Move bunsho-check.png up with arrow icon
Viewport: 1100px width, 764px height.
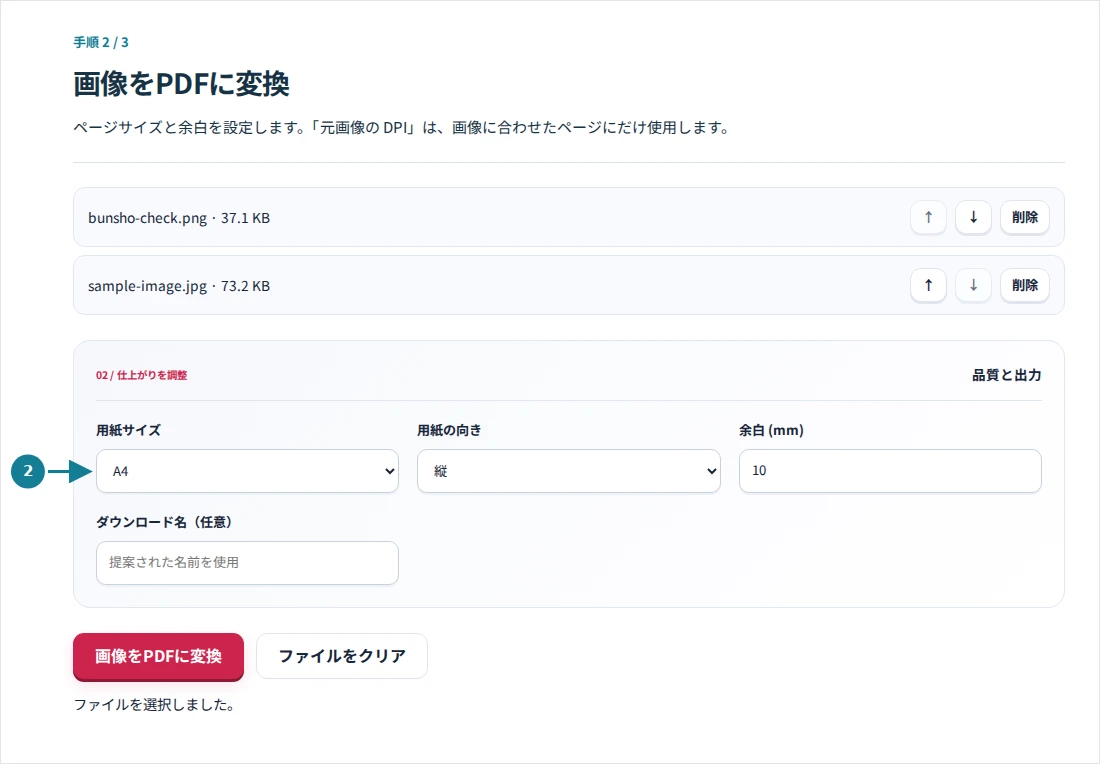[x=928, y=217]
